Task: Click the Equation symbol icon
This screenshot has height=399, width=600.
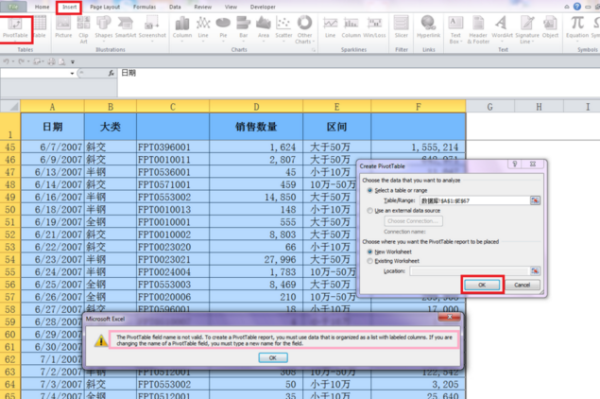Action: [577, 28]
